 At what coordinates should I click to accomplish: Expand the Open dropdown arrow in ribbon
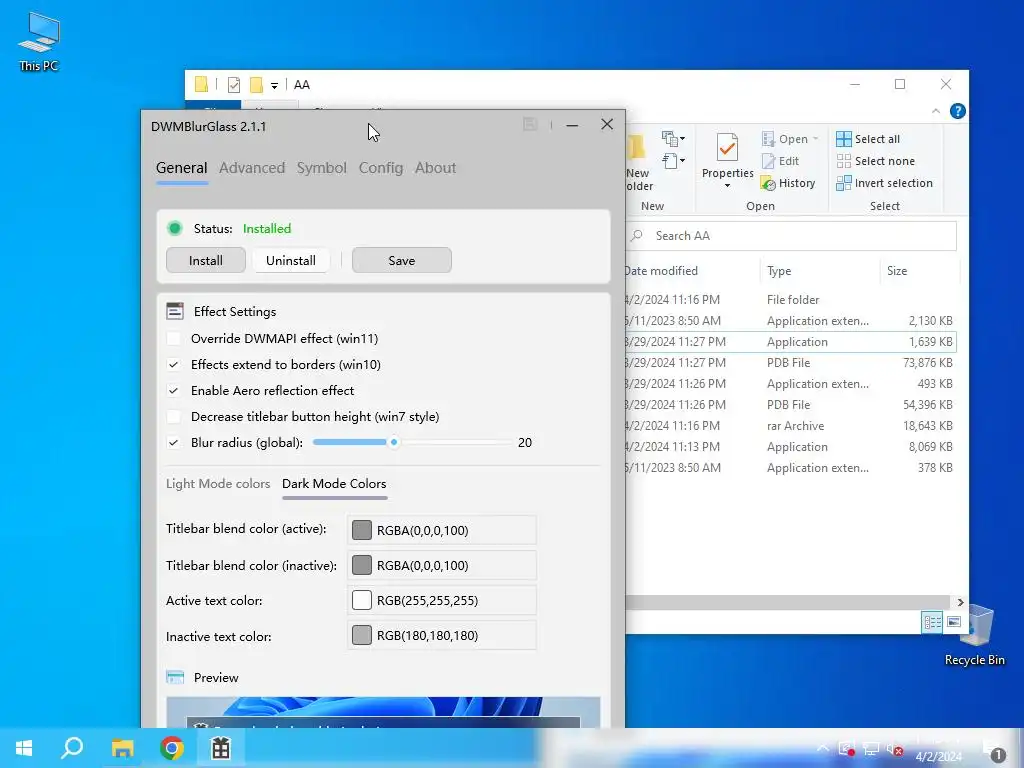(x=815, y=139)
